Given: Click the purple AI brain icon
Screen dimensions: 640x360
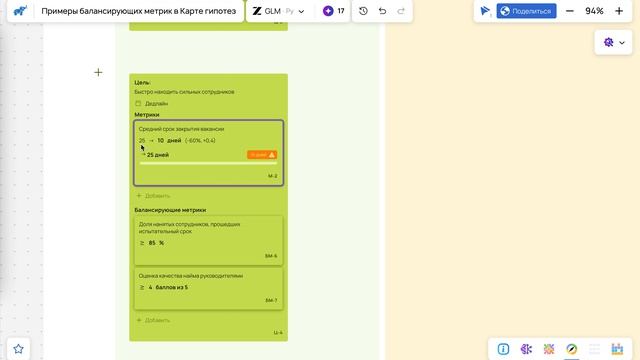Looking at the screenshot, I should coord(526,349).
